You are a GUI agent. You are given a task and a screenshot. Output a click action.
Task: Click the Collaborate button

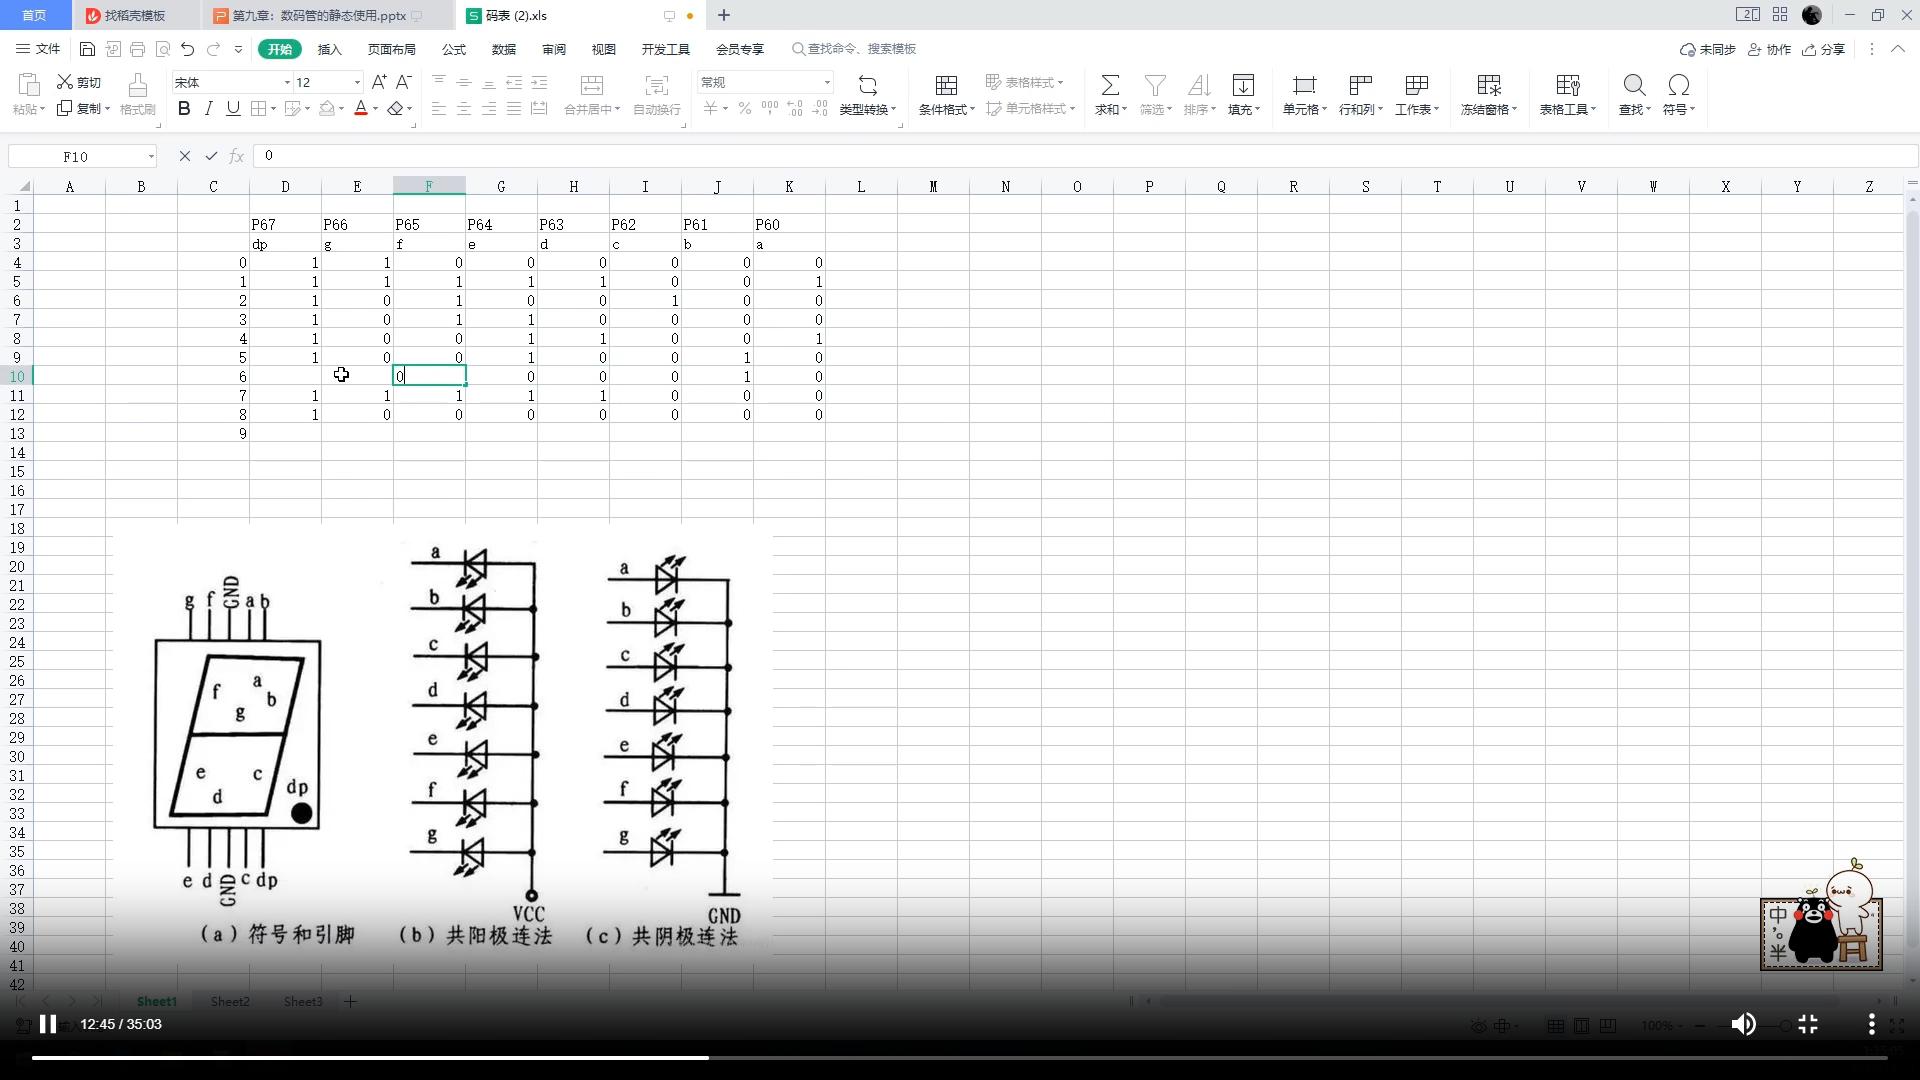1770,49
